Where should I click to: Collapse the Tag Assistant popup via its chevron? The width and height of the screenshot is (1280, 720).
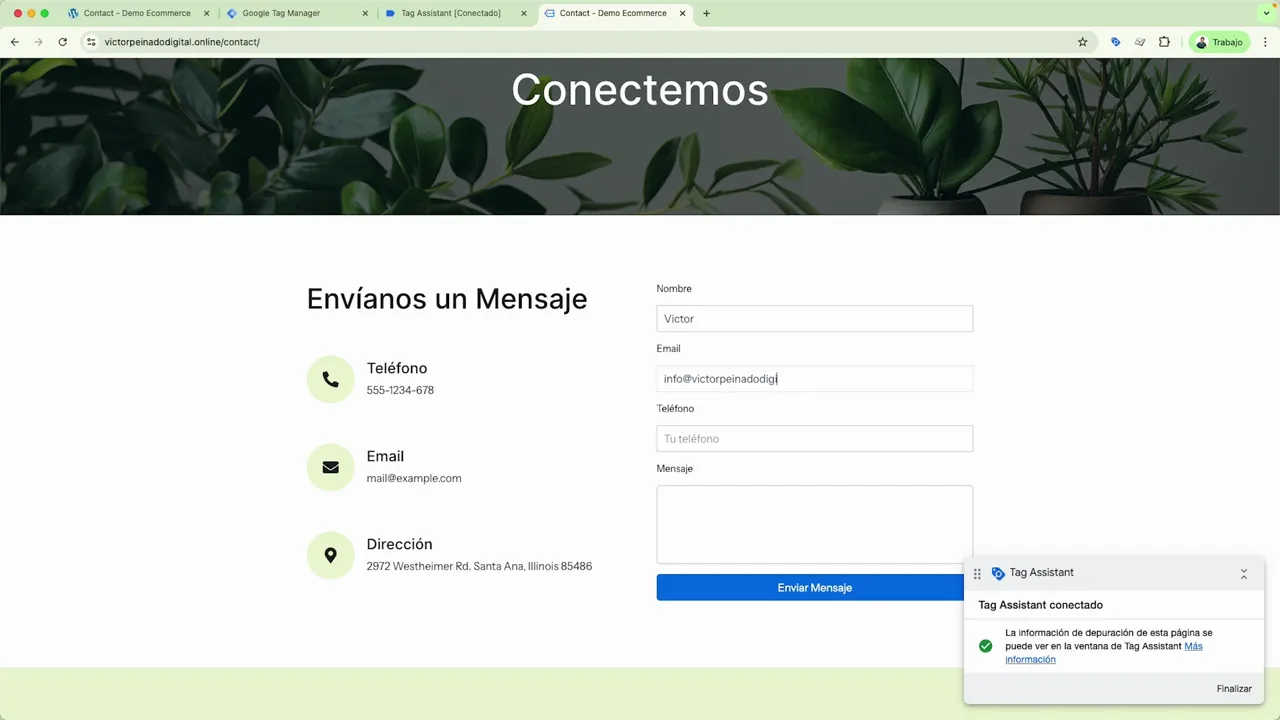[x=1243, y=573]
